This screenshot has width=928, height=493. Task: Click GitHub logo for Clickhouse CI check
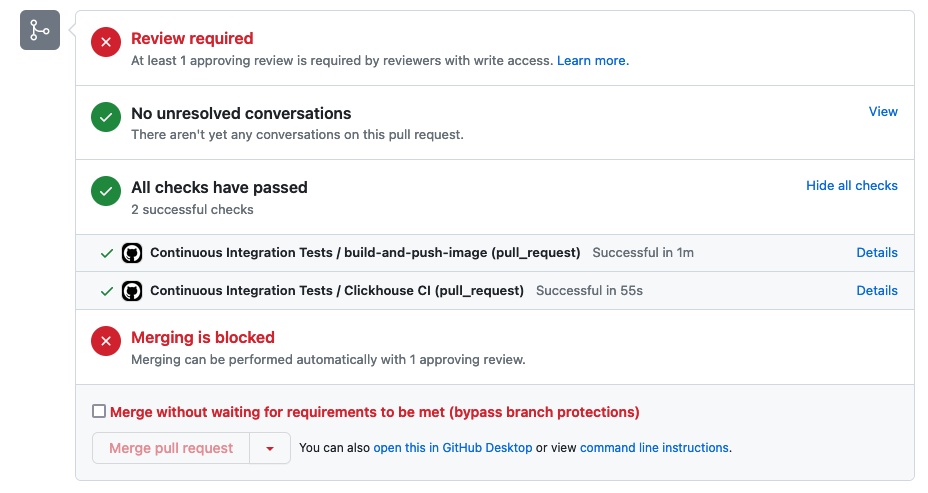pyautogui.click(x=132, y=291)
